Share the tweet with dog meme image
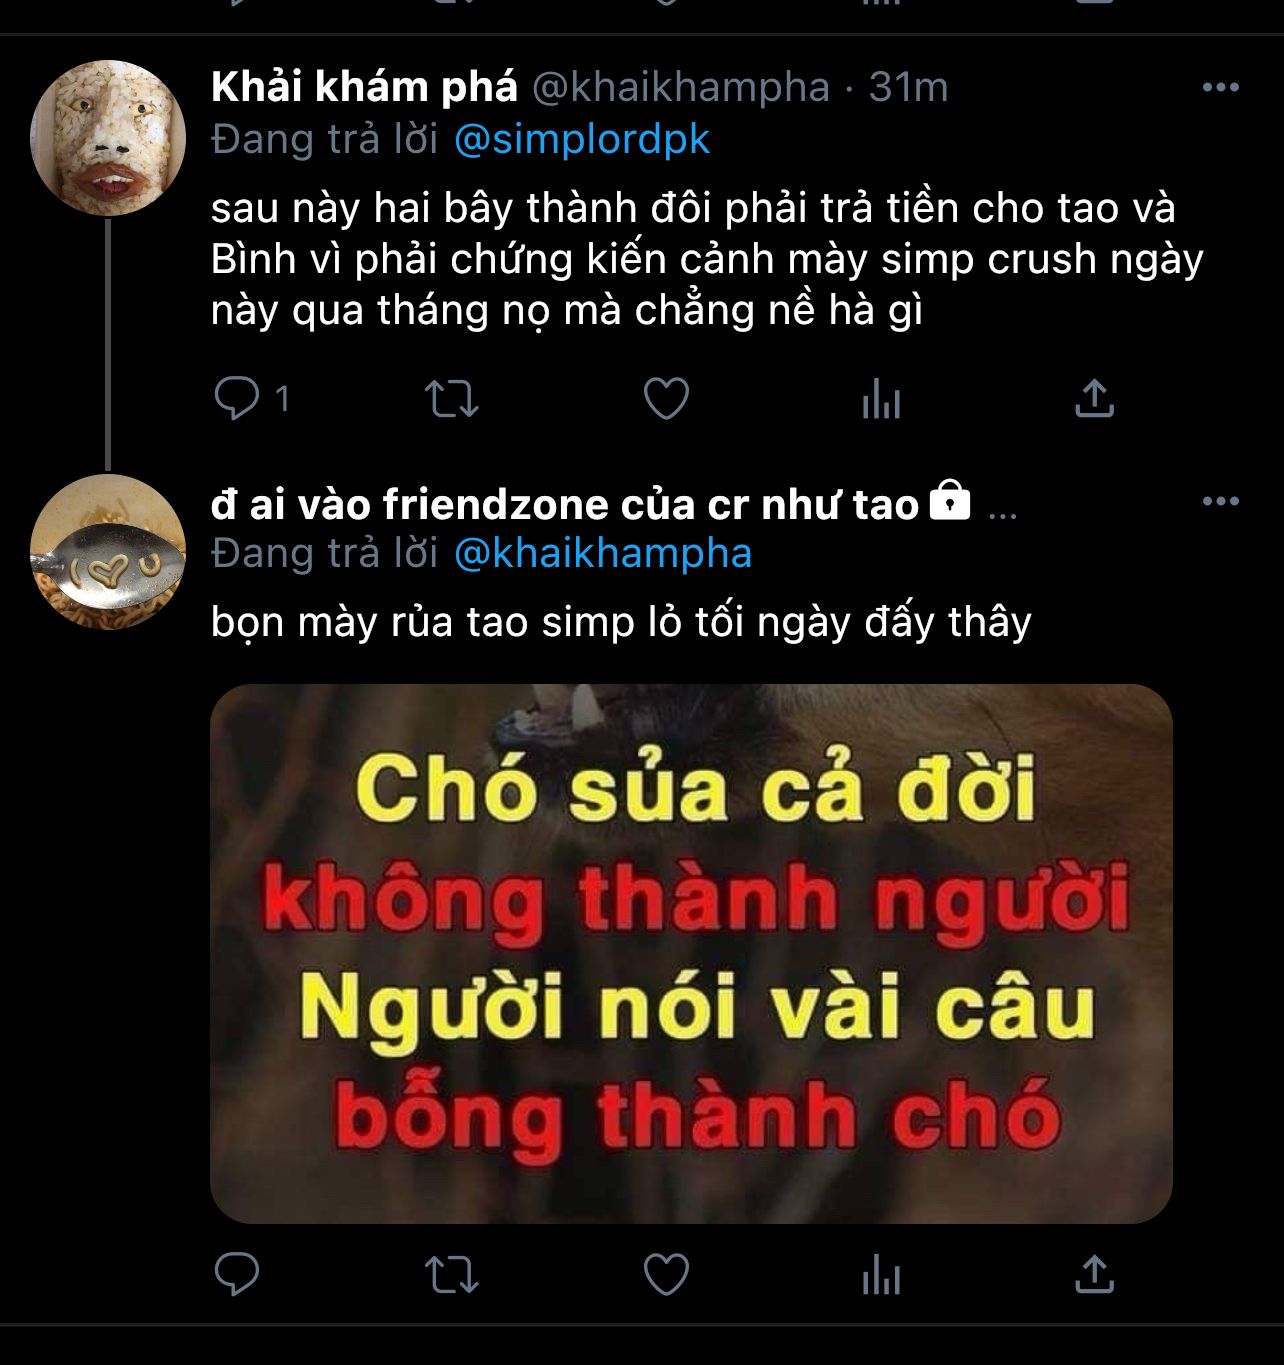1284x1365 pixels. 1094,1273
